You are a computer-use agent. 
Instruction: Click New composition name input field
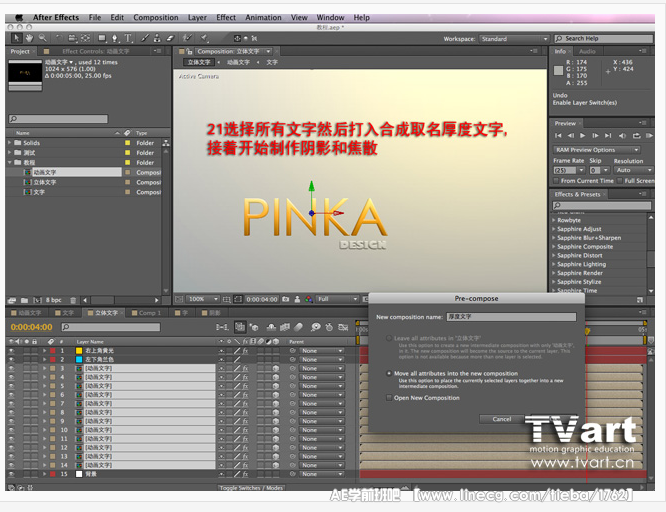(511, 317)
